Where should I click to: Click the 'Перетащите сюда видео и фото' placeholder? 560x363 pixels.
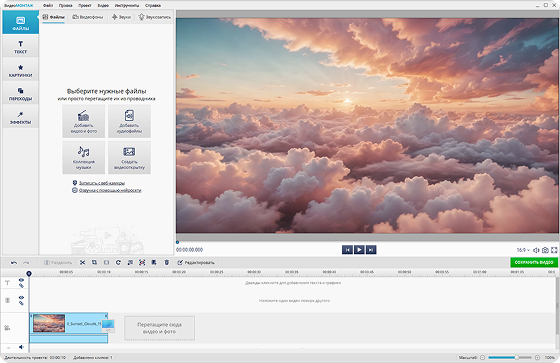coord(160,328)
